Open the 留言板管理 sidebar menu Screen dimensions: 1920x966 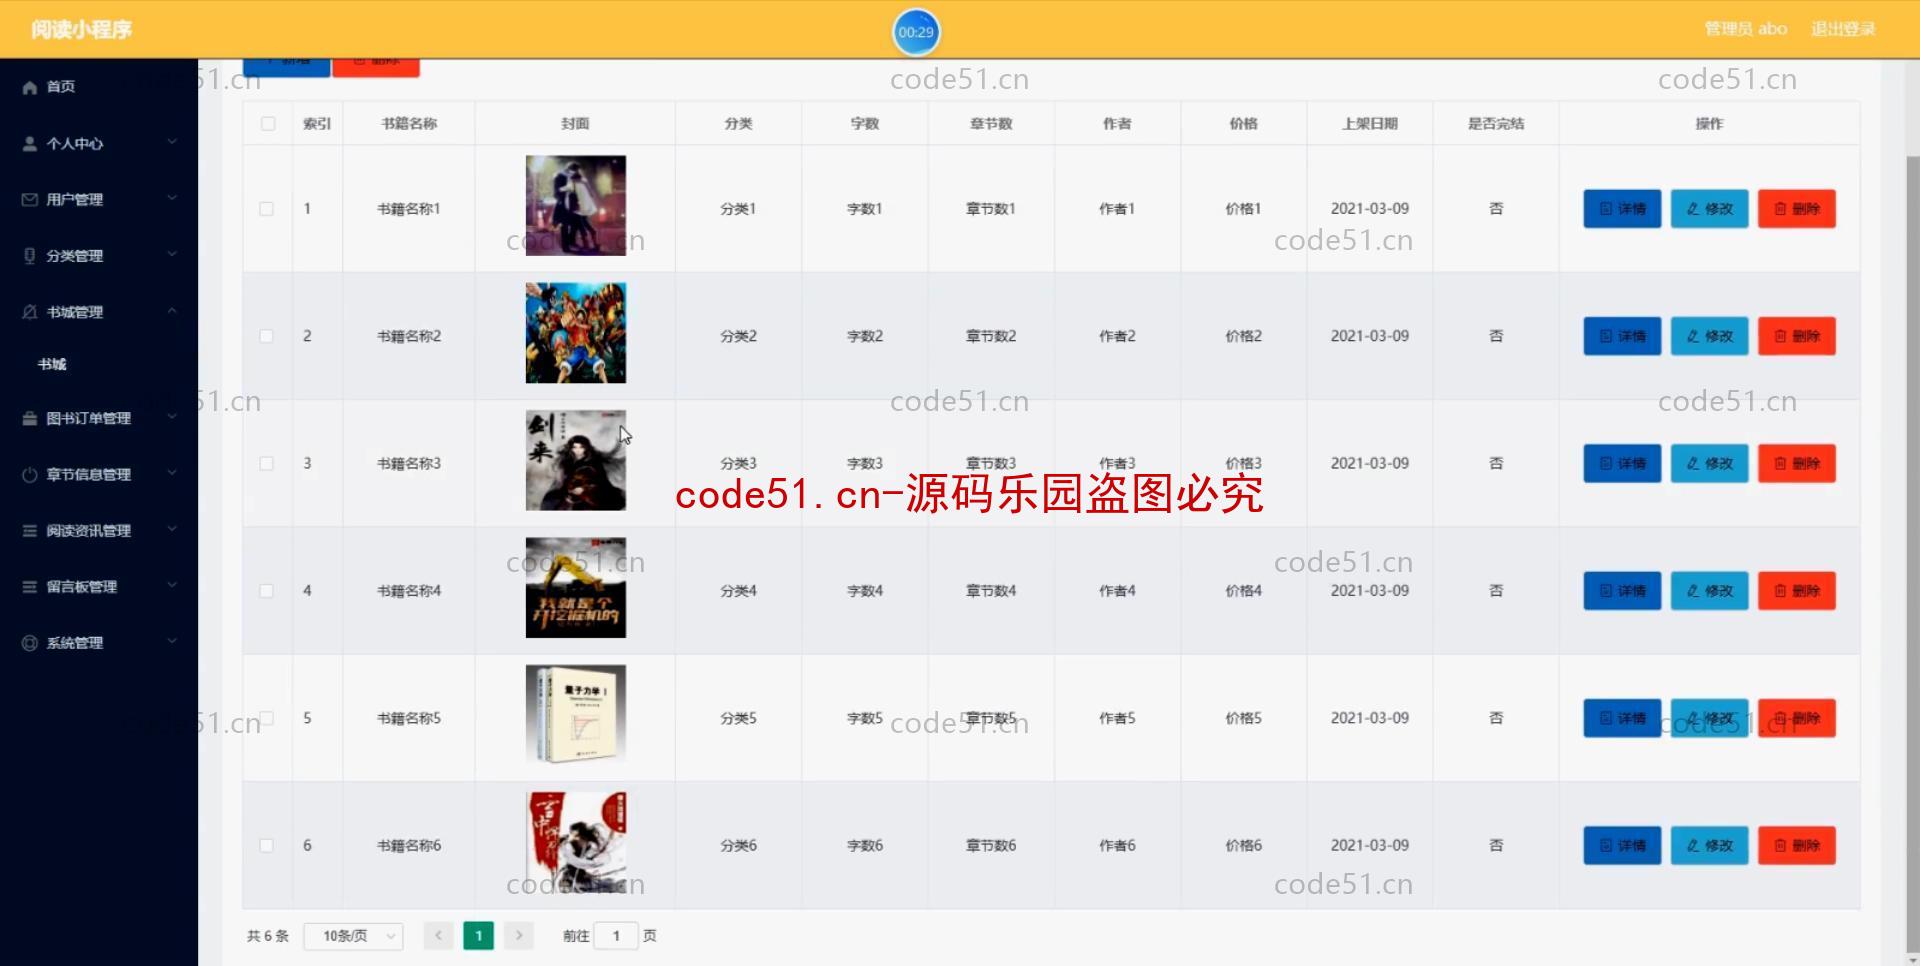pyautogui.click(x=99, y=587)
